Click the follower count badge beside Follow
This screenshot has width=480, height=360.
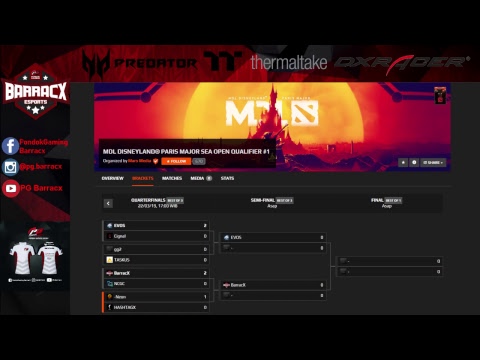[199, 161]
